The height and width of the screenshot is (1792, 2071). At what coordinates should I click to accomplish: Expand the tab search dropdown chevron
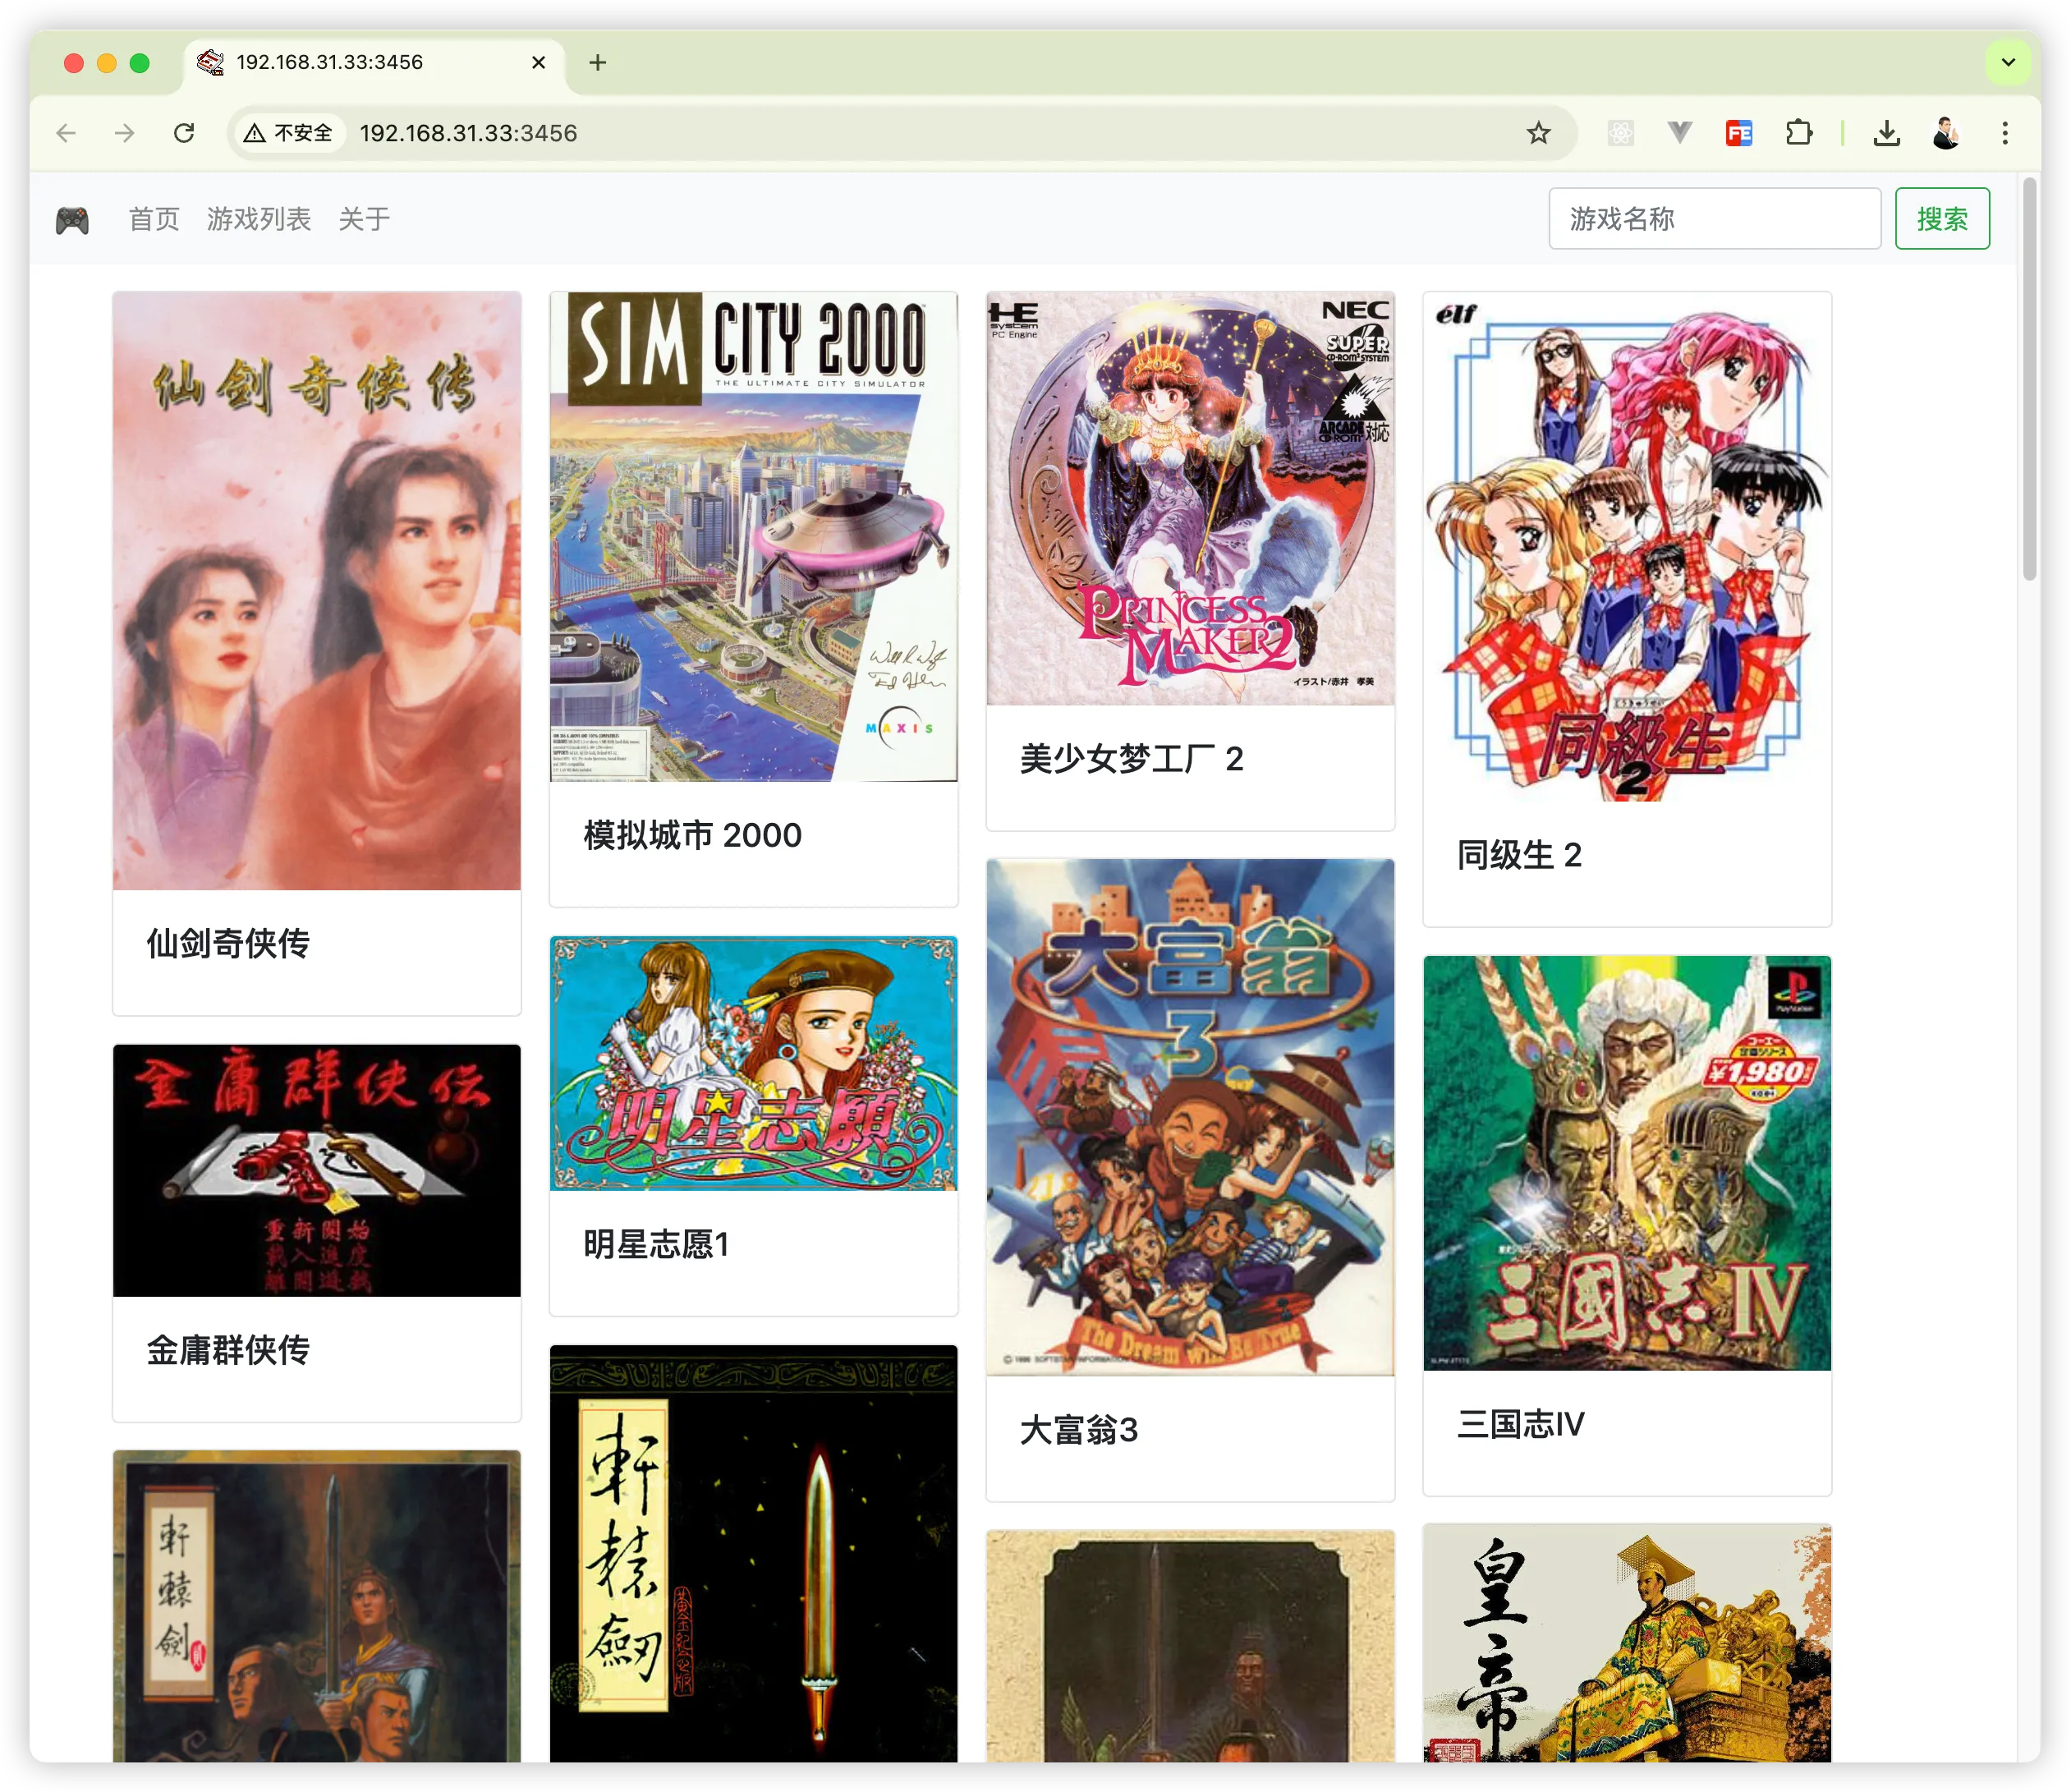(2008, 62)
